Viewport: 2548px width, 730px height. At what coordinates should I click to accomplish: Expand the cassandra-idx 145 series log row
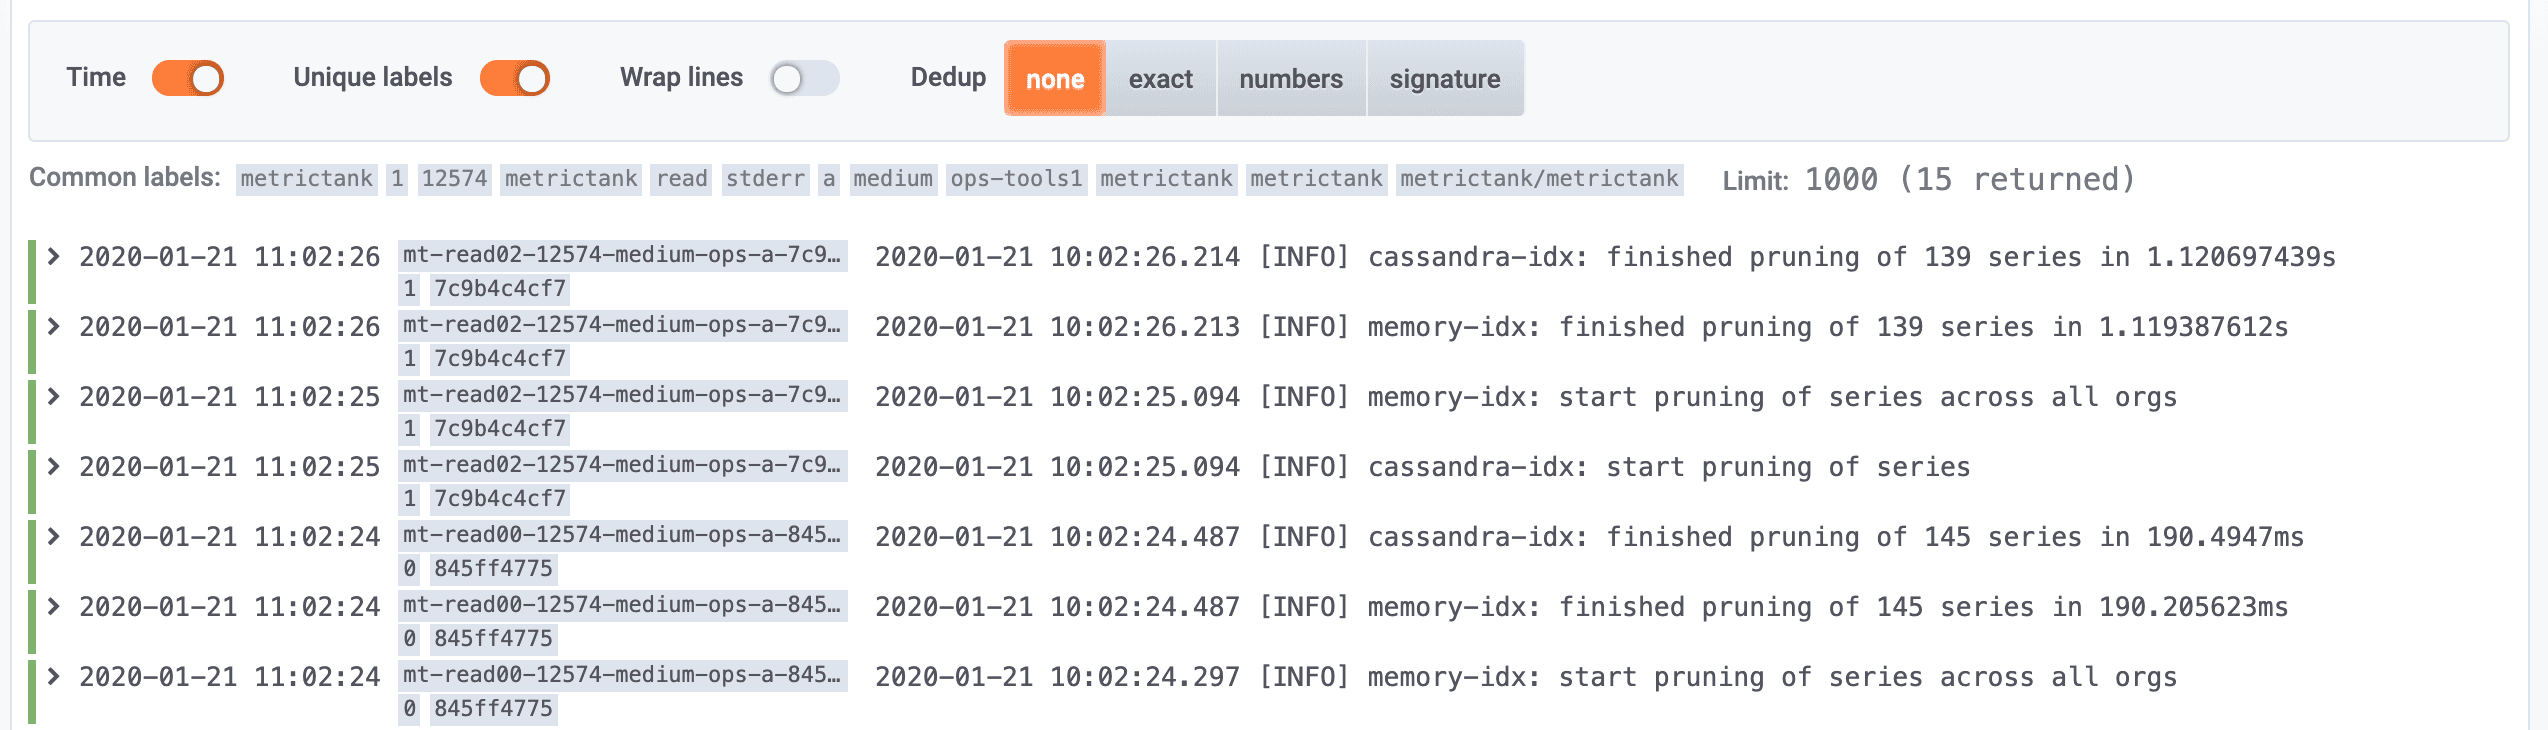54,537
